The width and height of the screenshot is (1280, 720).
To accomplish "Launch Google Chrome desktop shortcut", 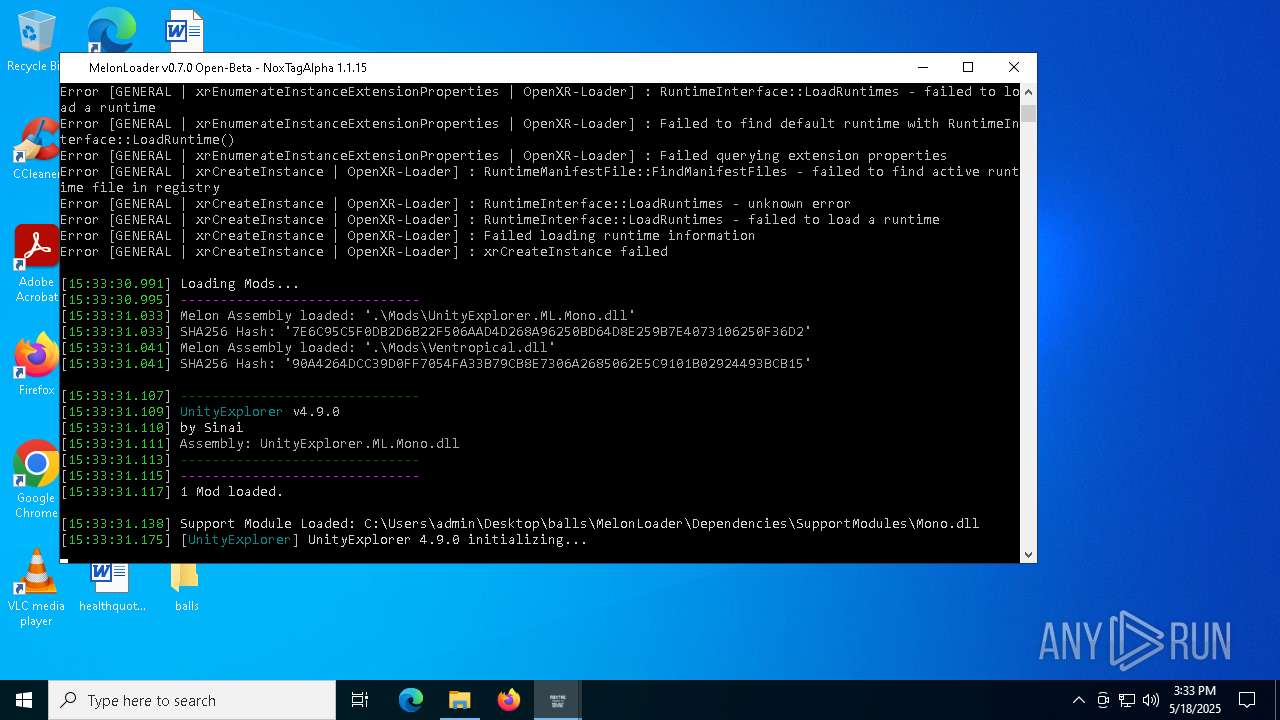I will (x=36, y=480).
